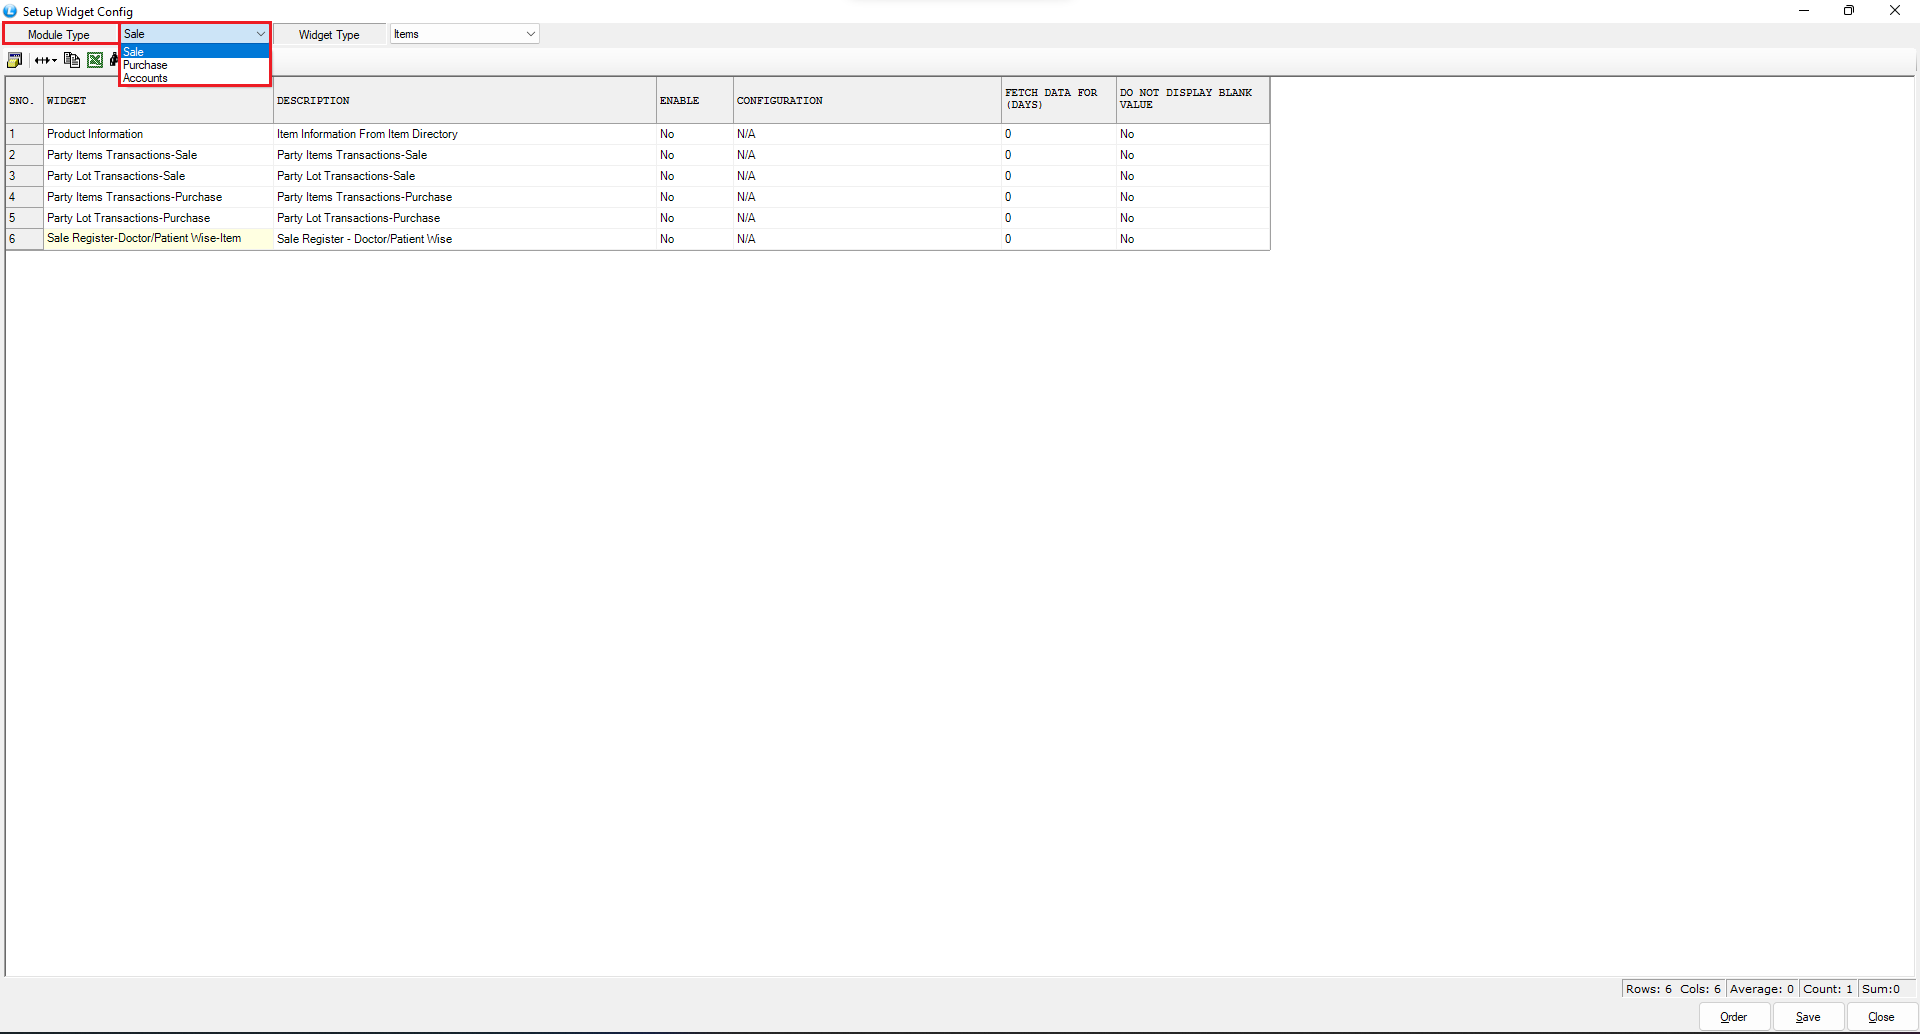Collapse the Module Type combo box arrow
This screenshot has width=1920, height=1034.
260,34
